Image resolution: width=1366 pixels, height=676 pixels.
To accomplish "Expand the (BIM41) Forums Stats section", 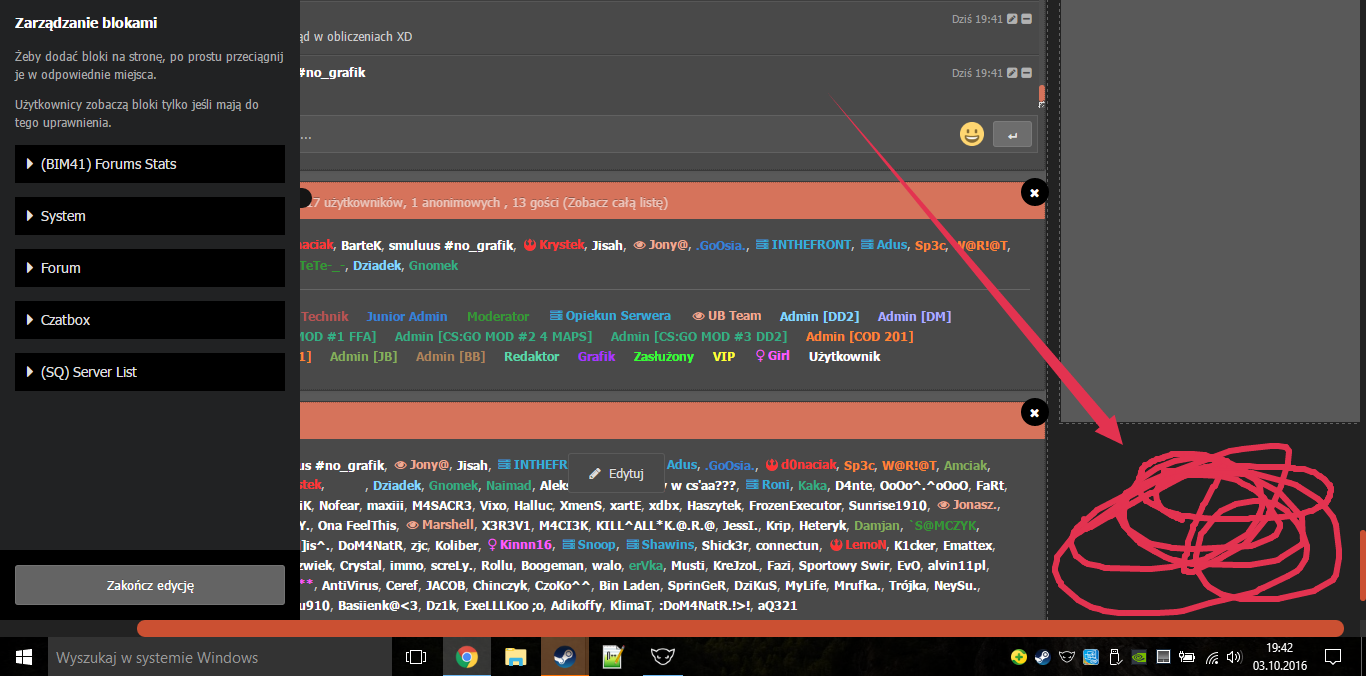I will click(150, 164).
